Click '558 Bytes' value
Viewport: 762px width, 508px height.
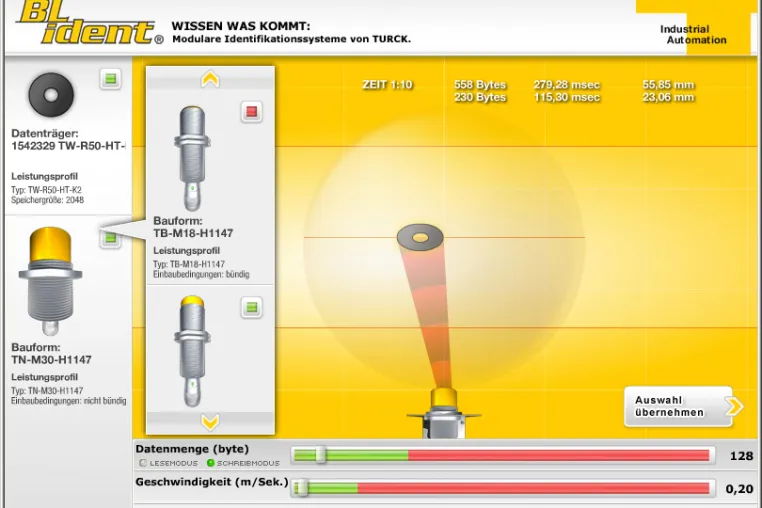coord(480,85)
